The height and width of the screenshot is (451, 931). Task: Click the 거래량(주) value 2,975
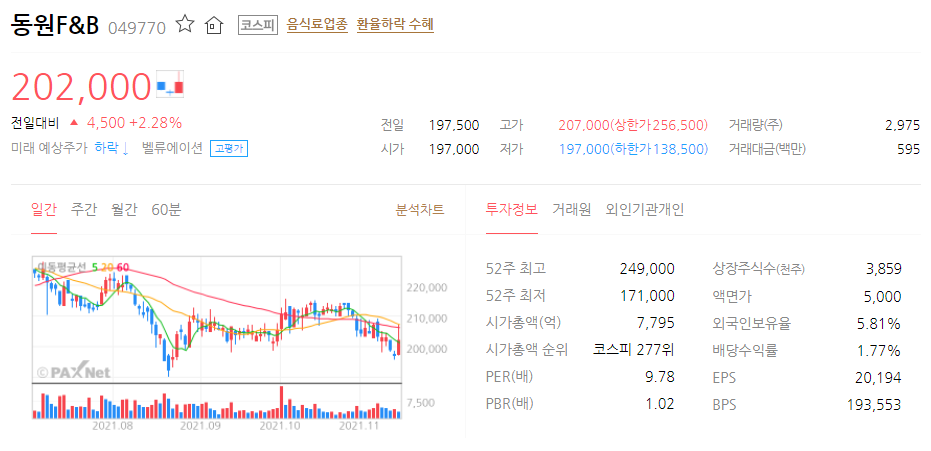(x=902, y=125)
